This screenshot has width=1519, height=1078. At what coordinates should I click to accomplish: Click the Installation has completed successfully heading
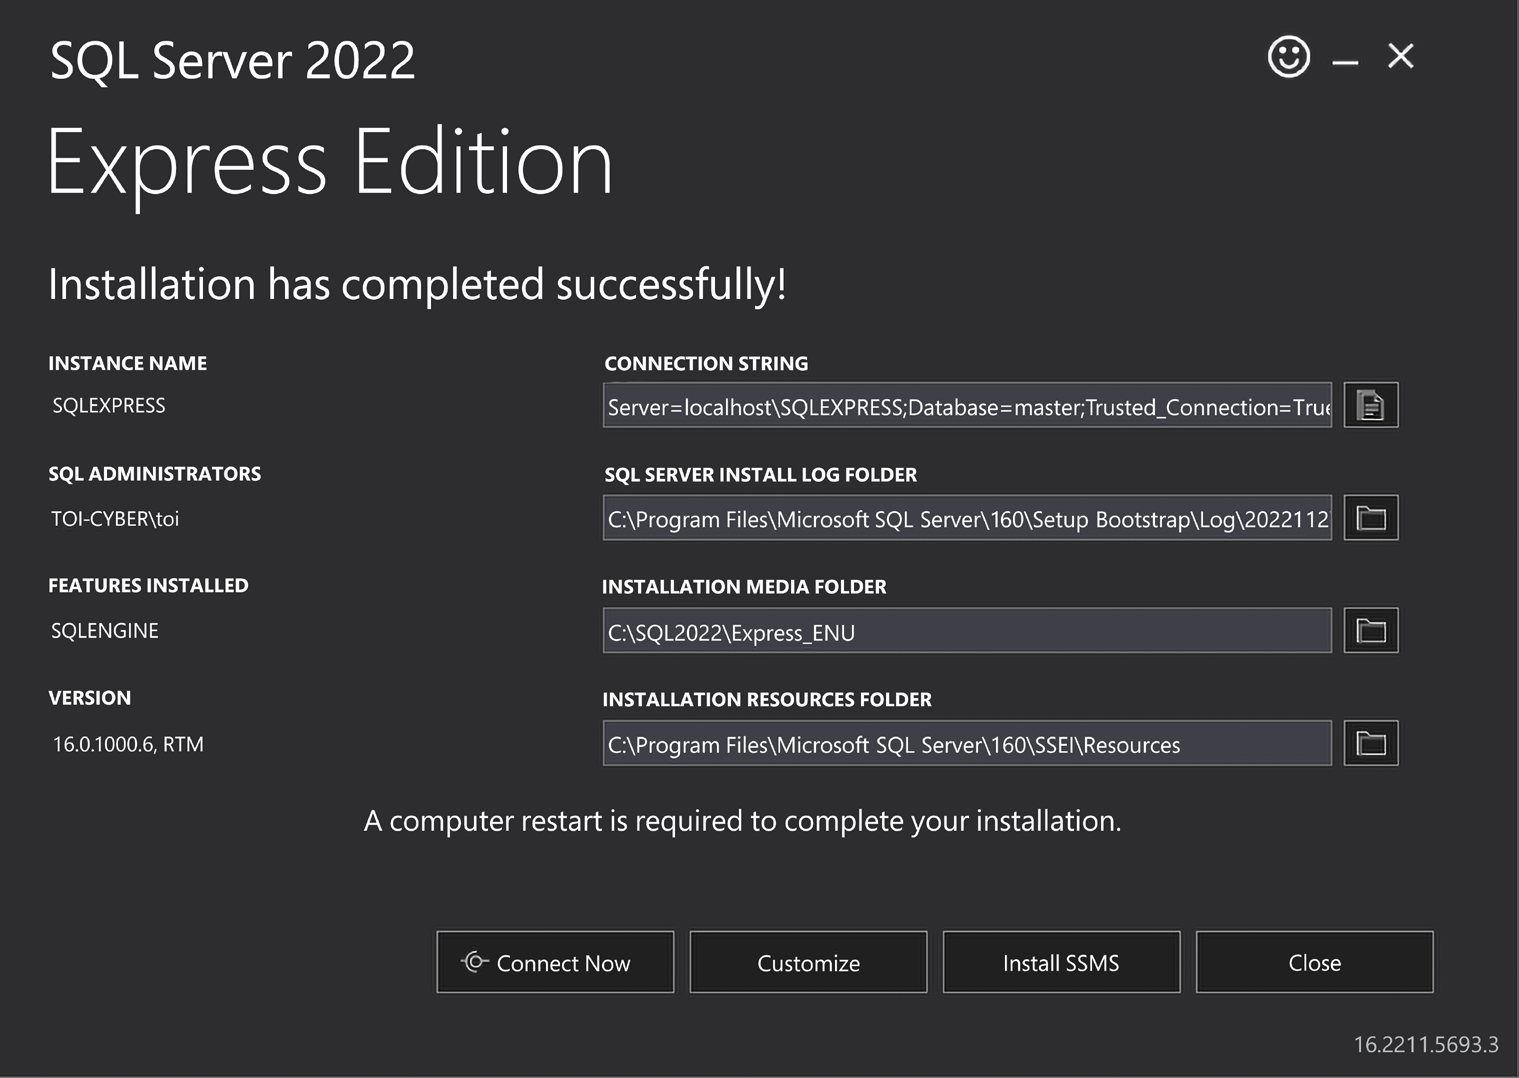(417, 284)
